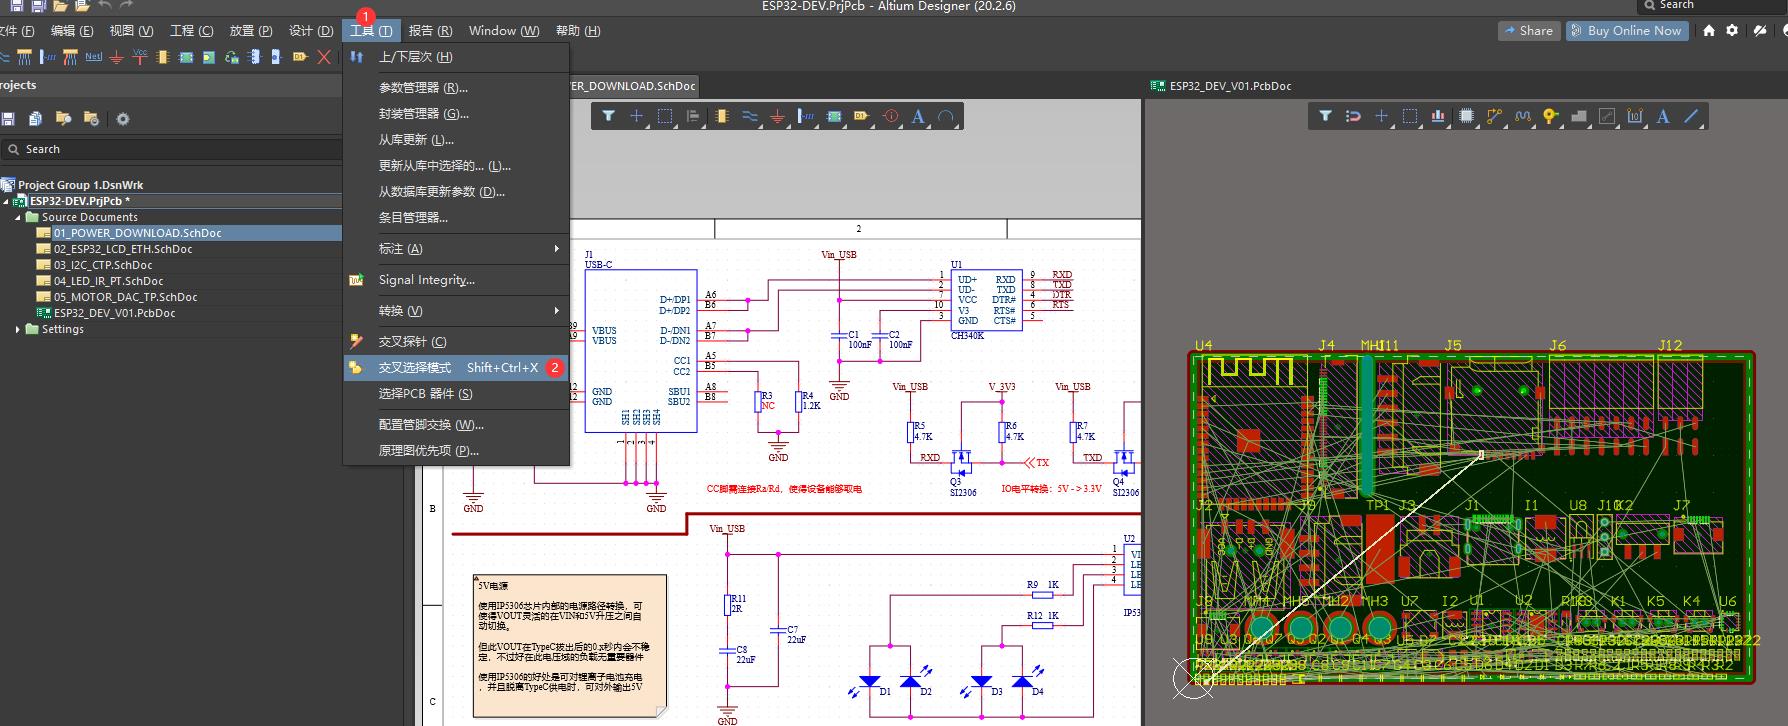
Task: Open 原理图优先项 (P) preferences
Action: (456, 451)
